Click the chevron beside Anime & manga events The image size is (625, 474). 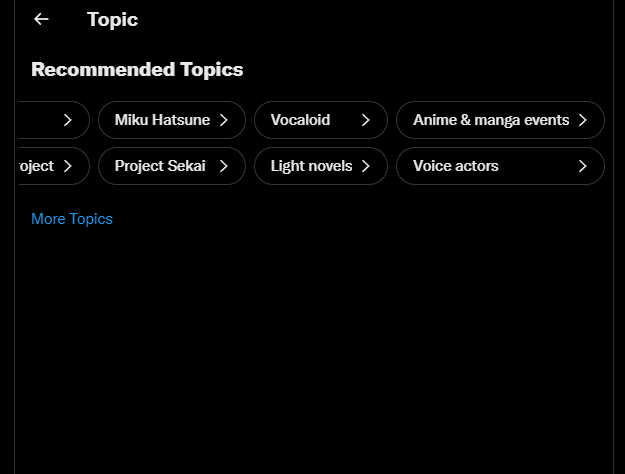coord(583,120)
